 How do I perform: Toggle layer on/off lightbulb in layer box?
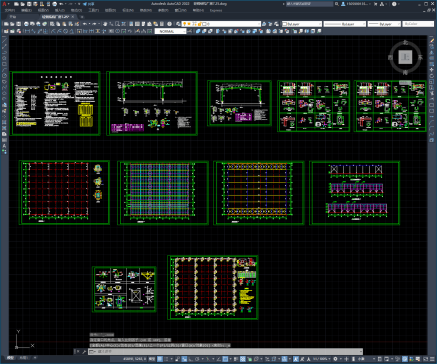point(184,24)
